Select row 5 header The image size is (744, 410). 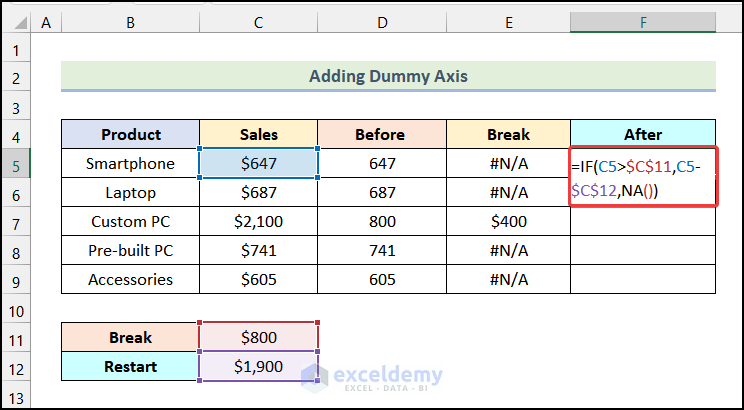pos(16,163)
